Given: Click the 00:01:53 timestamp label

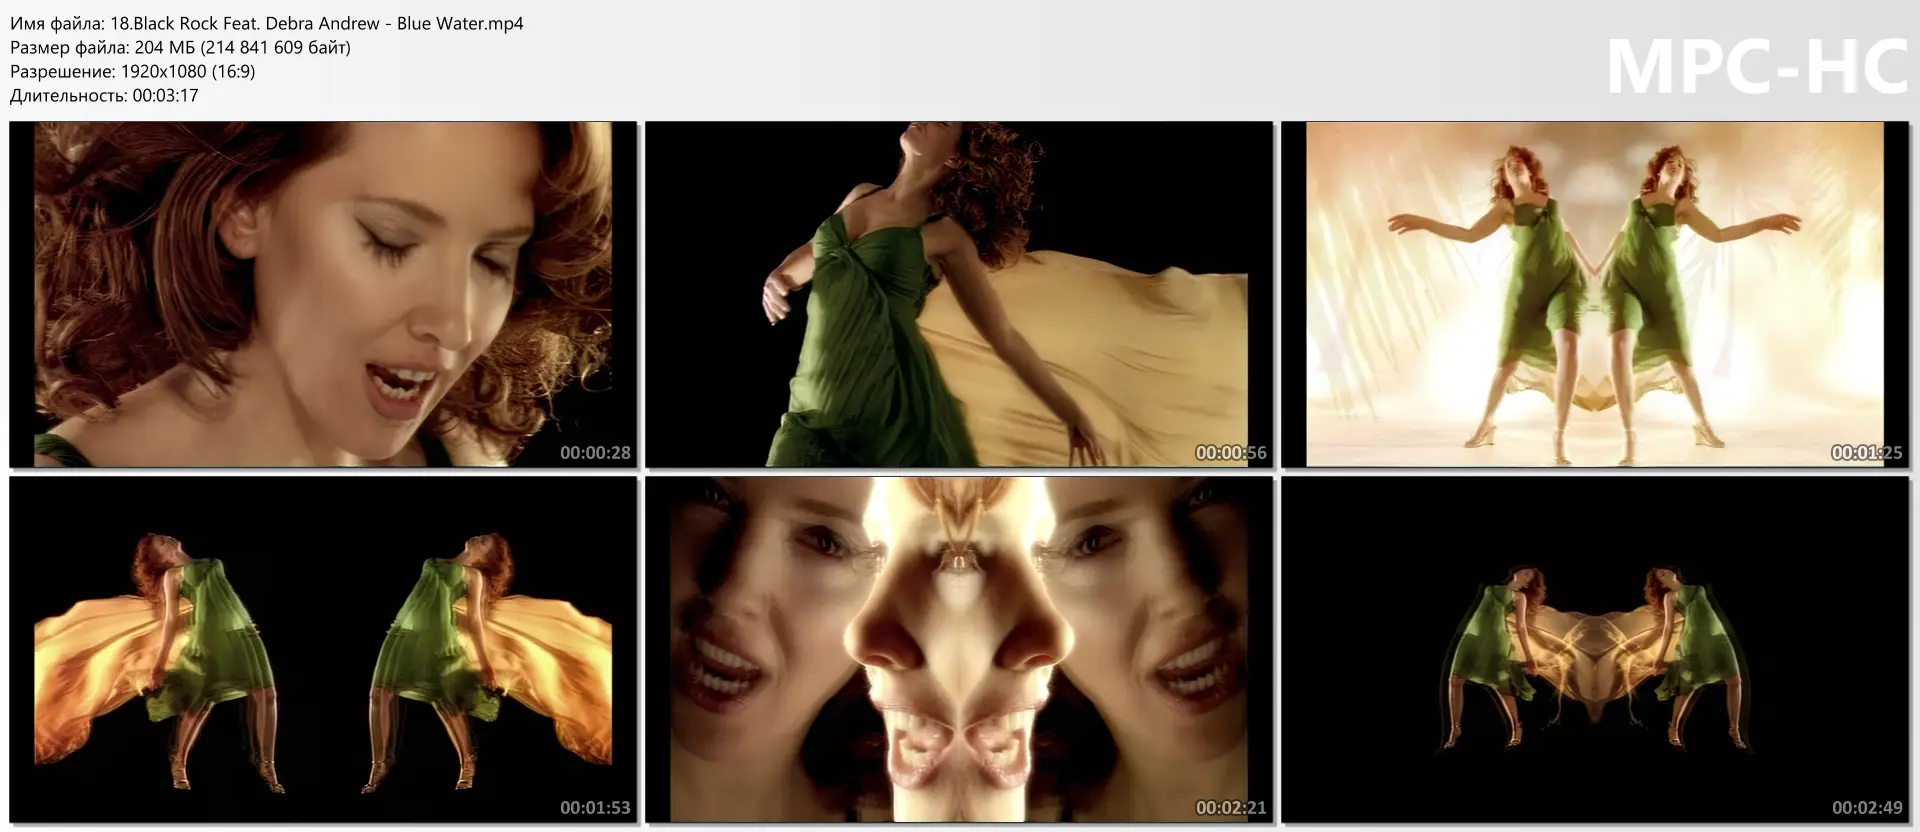Looking at the screenshot, I should tap(595, 808).
